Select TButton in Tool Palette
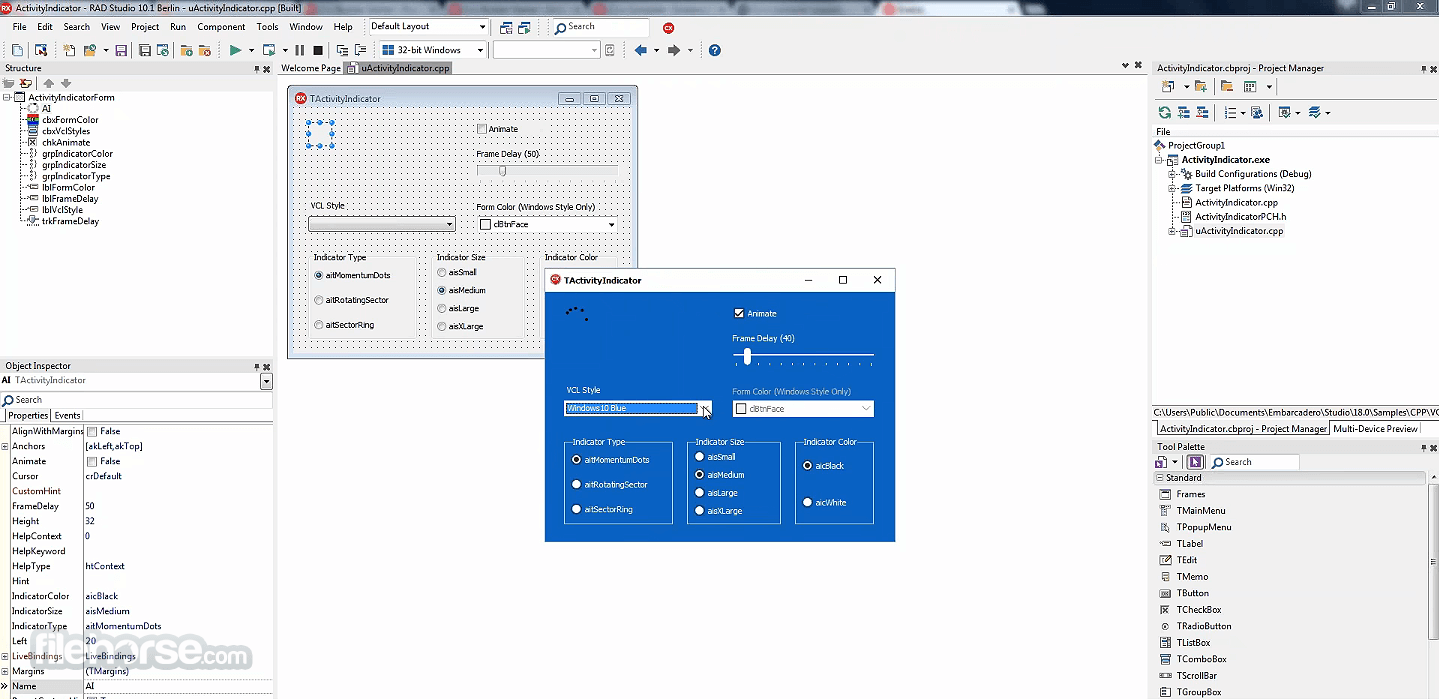Image resolution: width=1439 pixels, height=700 pixels. [x=1192, y=593]
